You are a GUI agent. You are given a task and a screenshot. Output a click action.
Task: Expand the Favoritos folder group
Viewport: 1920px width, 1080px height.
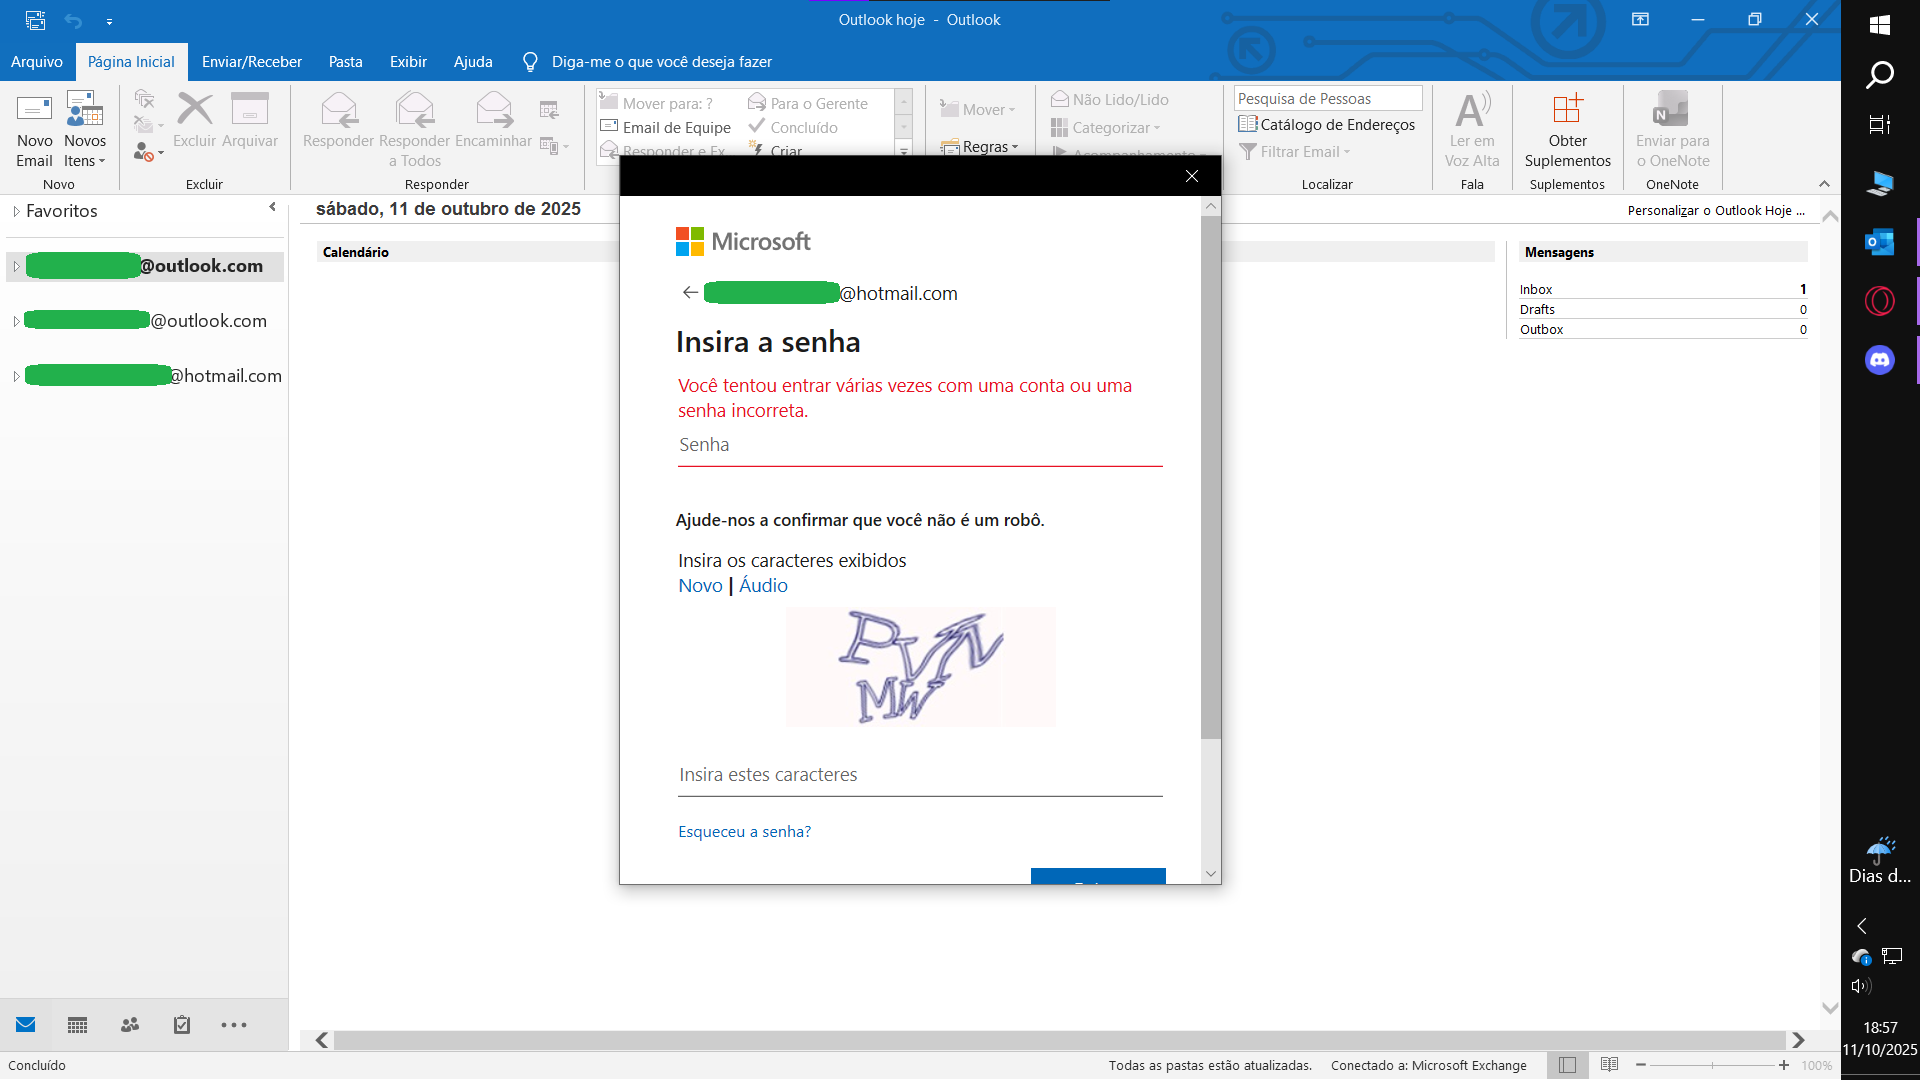16,211
